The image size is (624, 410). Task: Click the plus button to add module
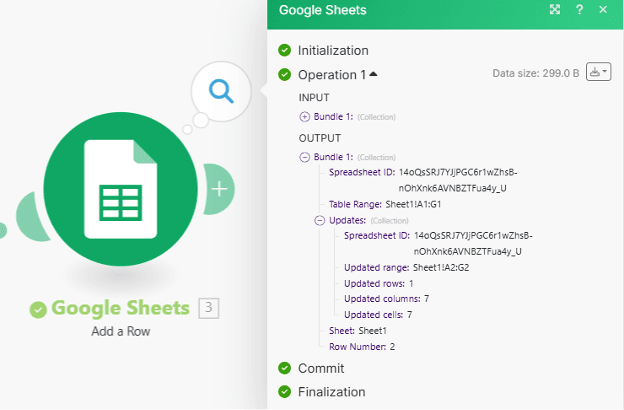pos(219,188)
